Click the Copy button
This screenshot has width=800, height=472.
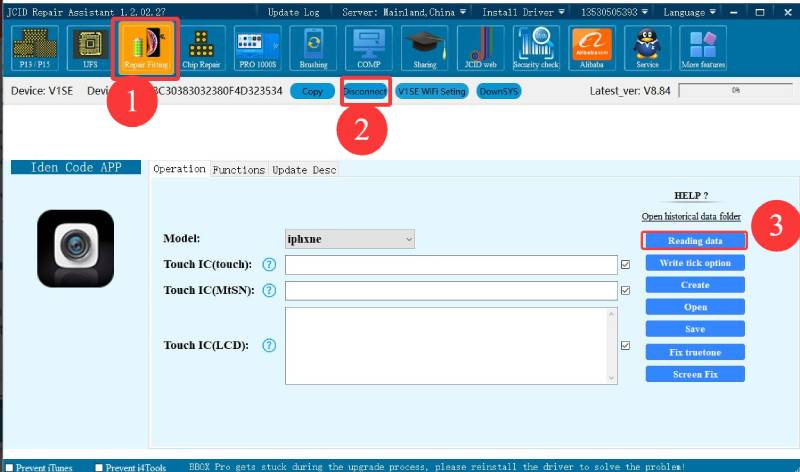[312, 91]
